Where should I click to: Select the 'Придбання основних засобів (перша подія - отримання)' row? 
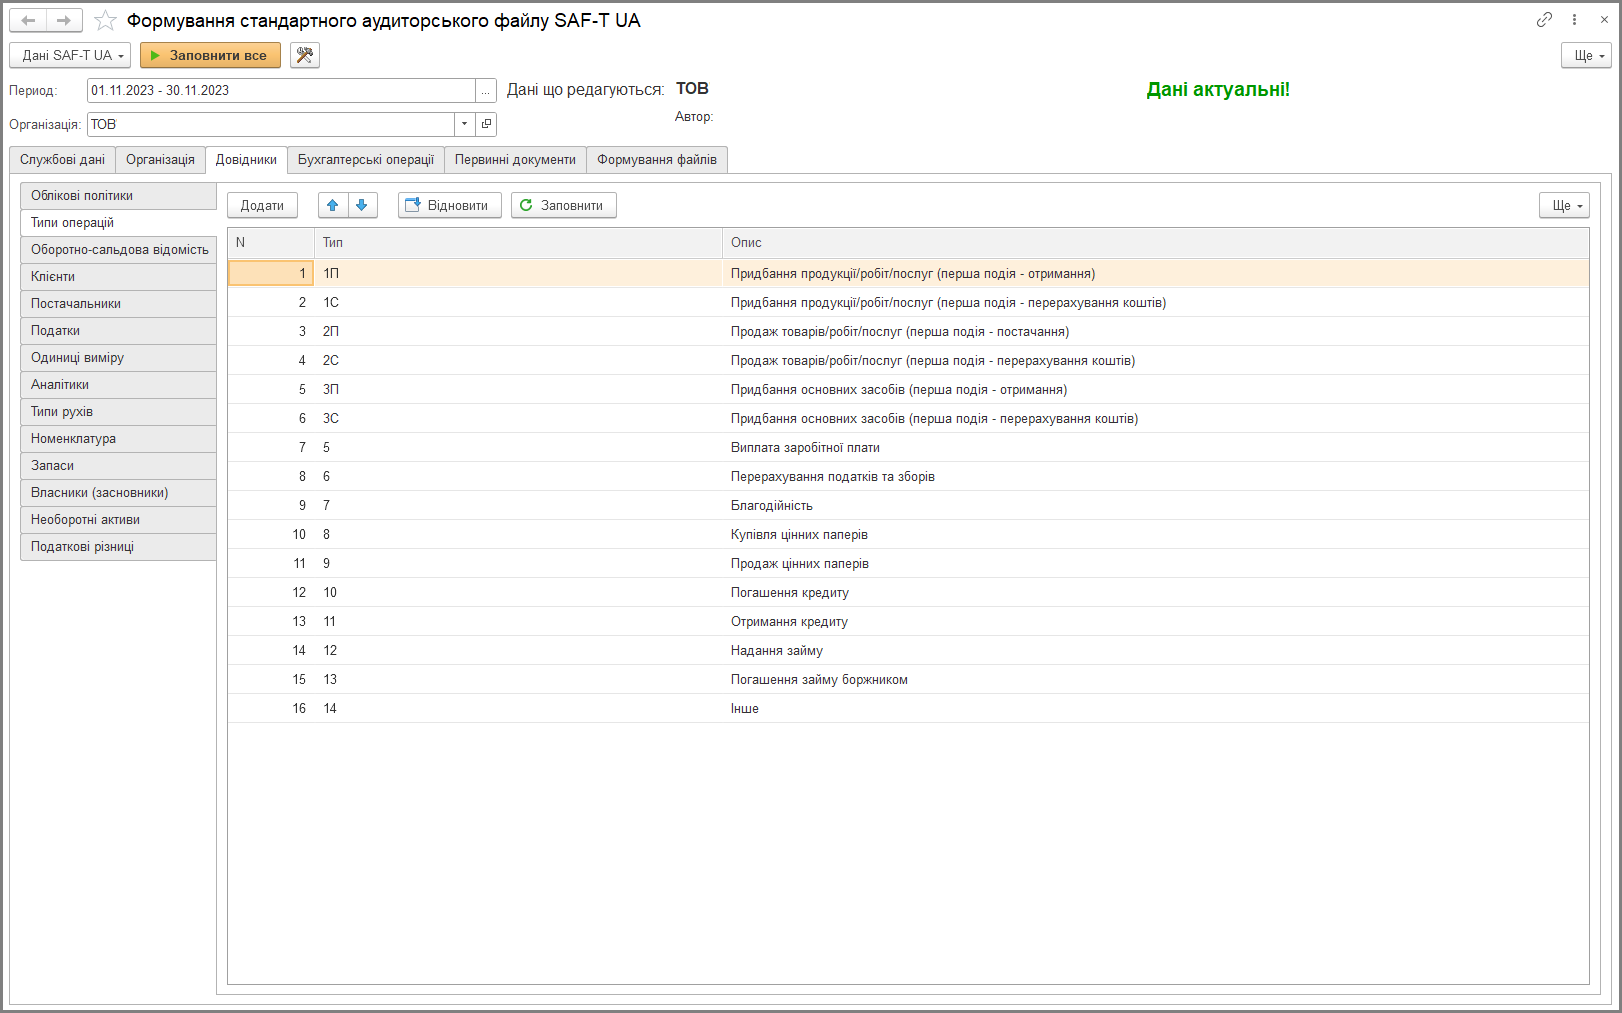[908, 390]
